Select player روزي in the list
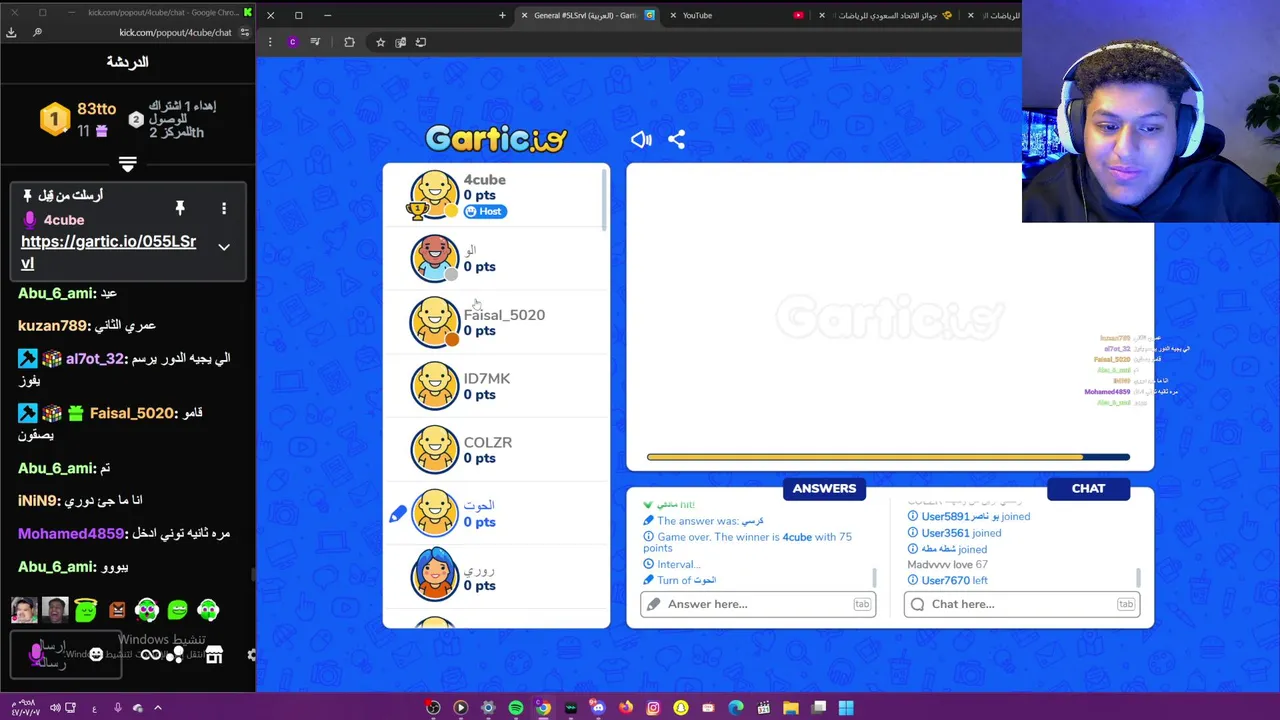Screen dimensions: 1280x720 click(496, 577)
